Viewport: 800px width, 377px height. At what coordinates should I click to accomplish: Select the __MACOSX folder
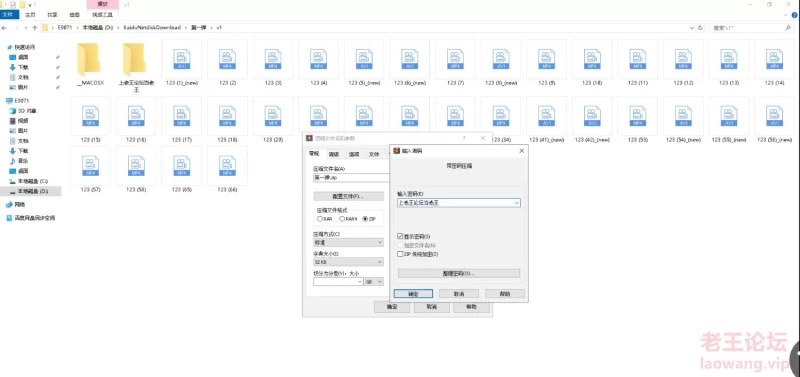click(x=90, y=64)
